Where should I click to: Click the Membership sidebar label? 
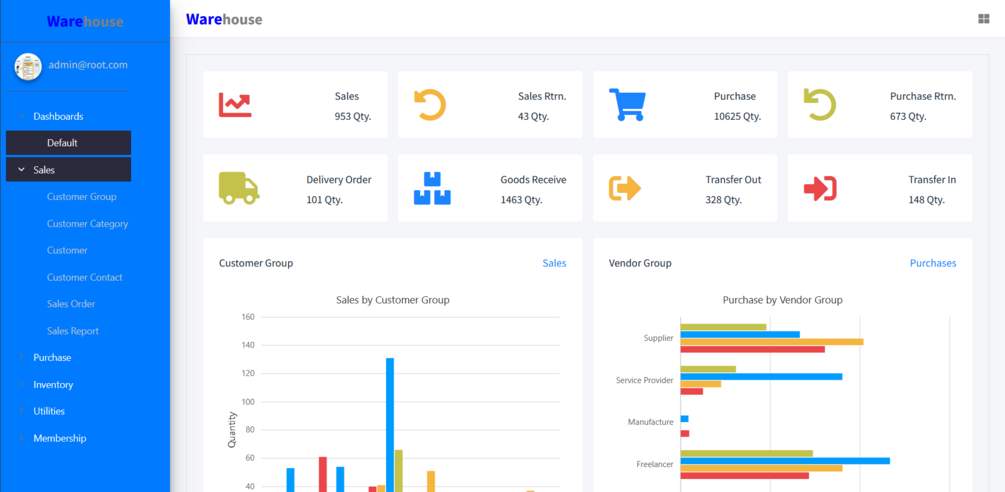point(60,438)
